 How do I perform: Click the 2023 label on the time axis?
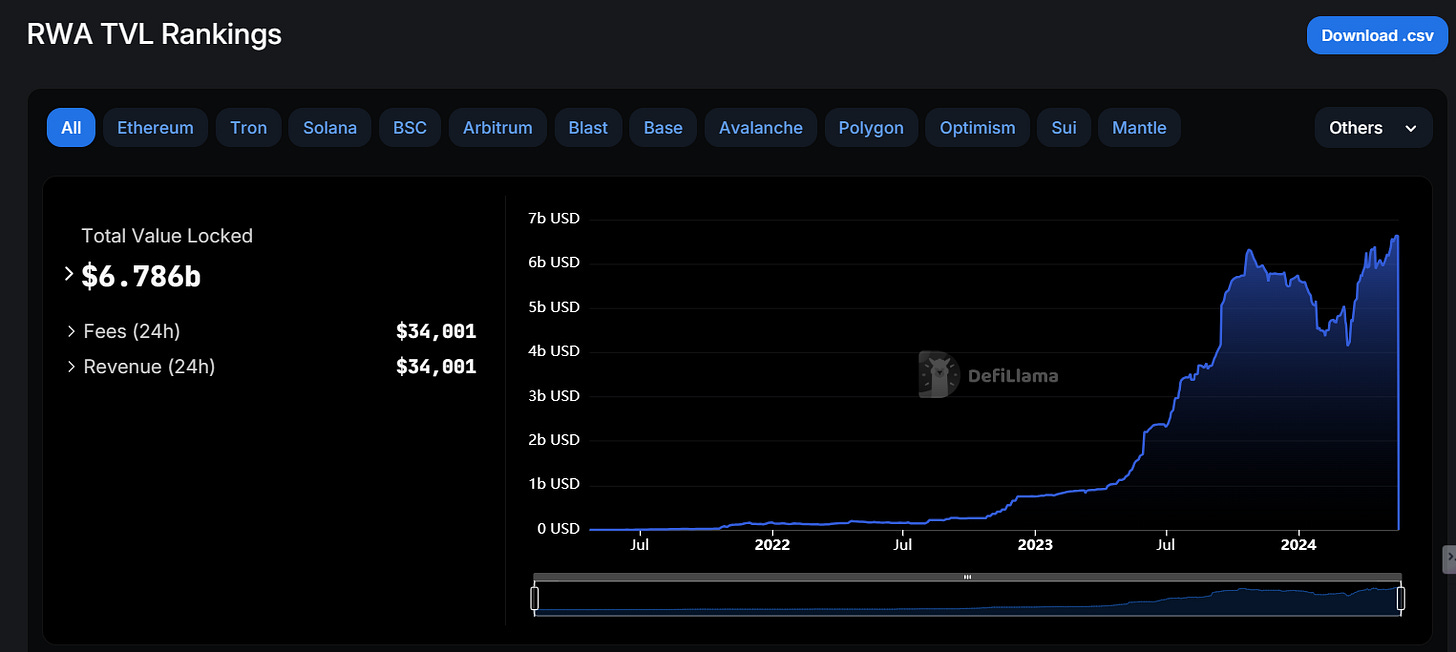coord(1034,545)
